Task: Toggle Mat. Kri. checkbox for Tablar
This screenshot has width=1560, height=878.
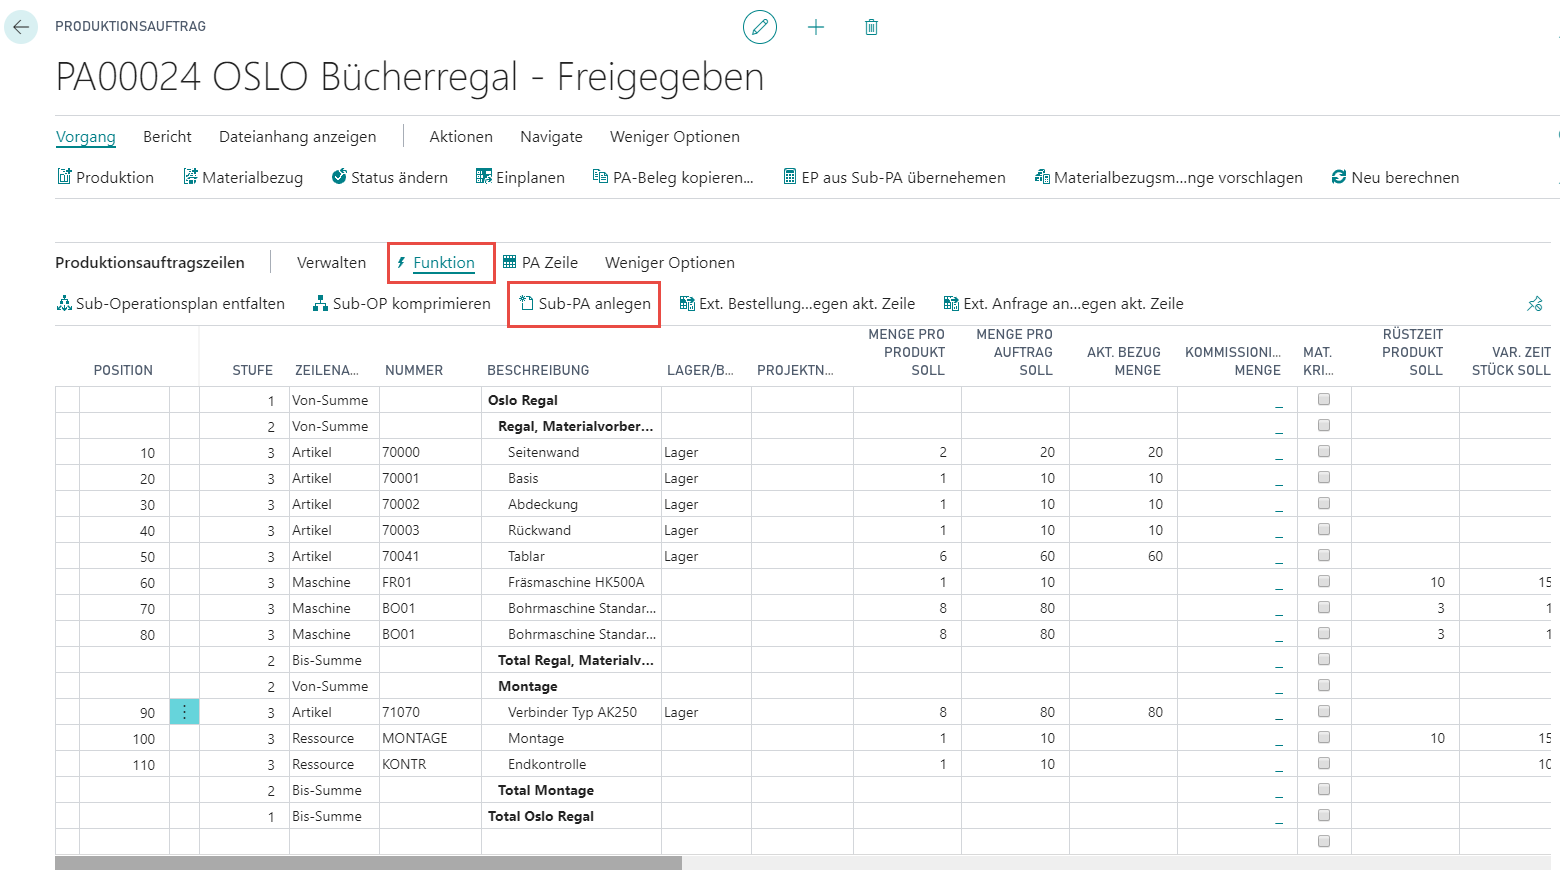Action: click(1324, 555)
